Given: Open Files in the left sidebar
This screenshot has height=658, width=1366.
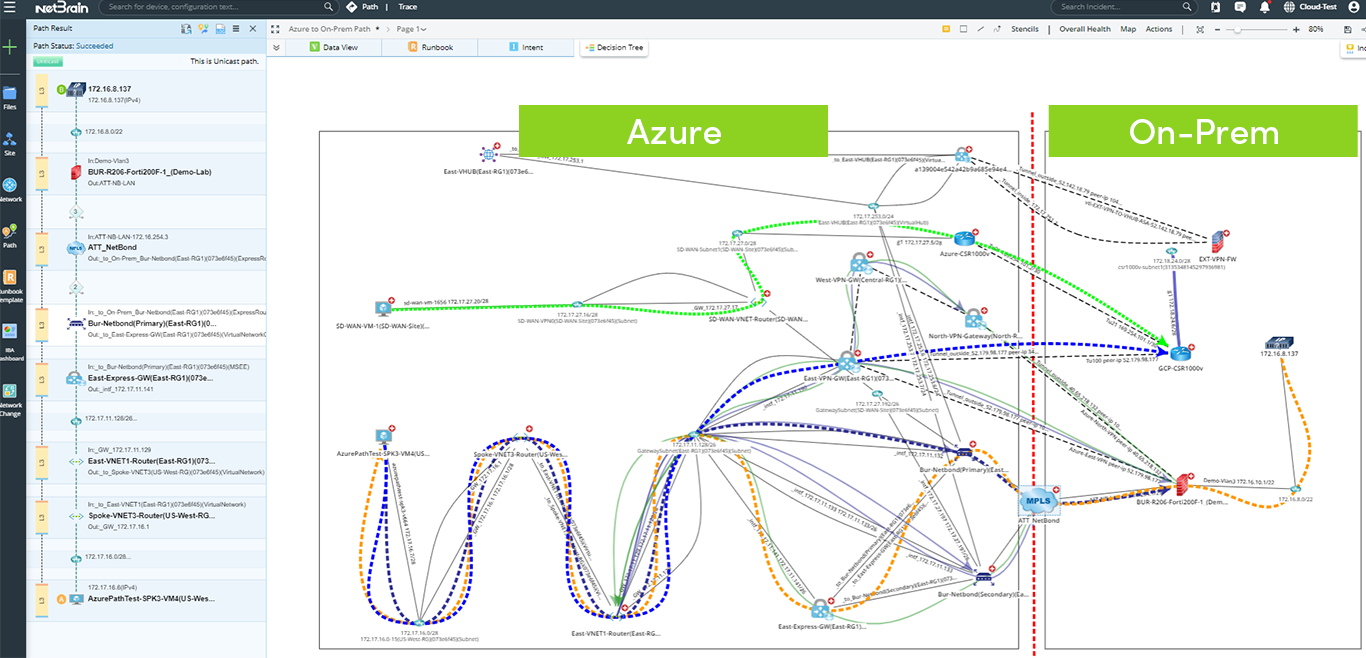Looking at the screenshot, I should (10, 97).
